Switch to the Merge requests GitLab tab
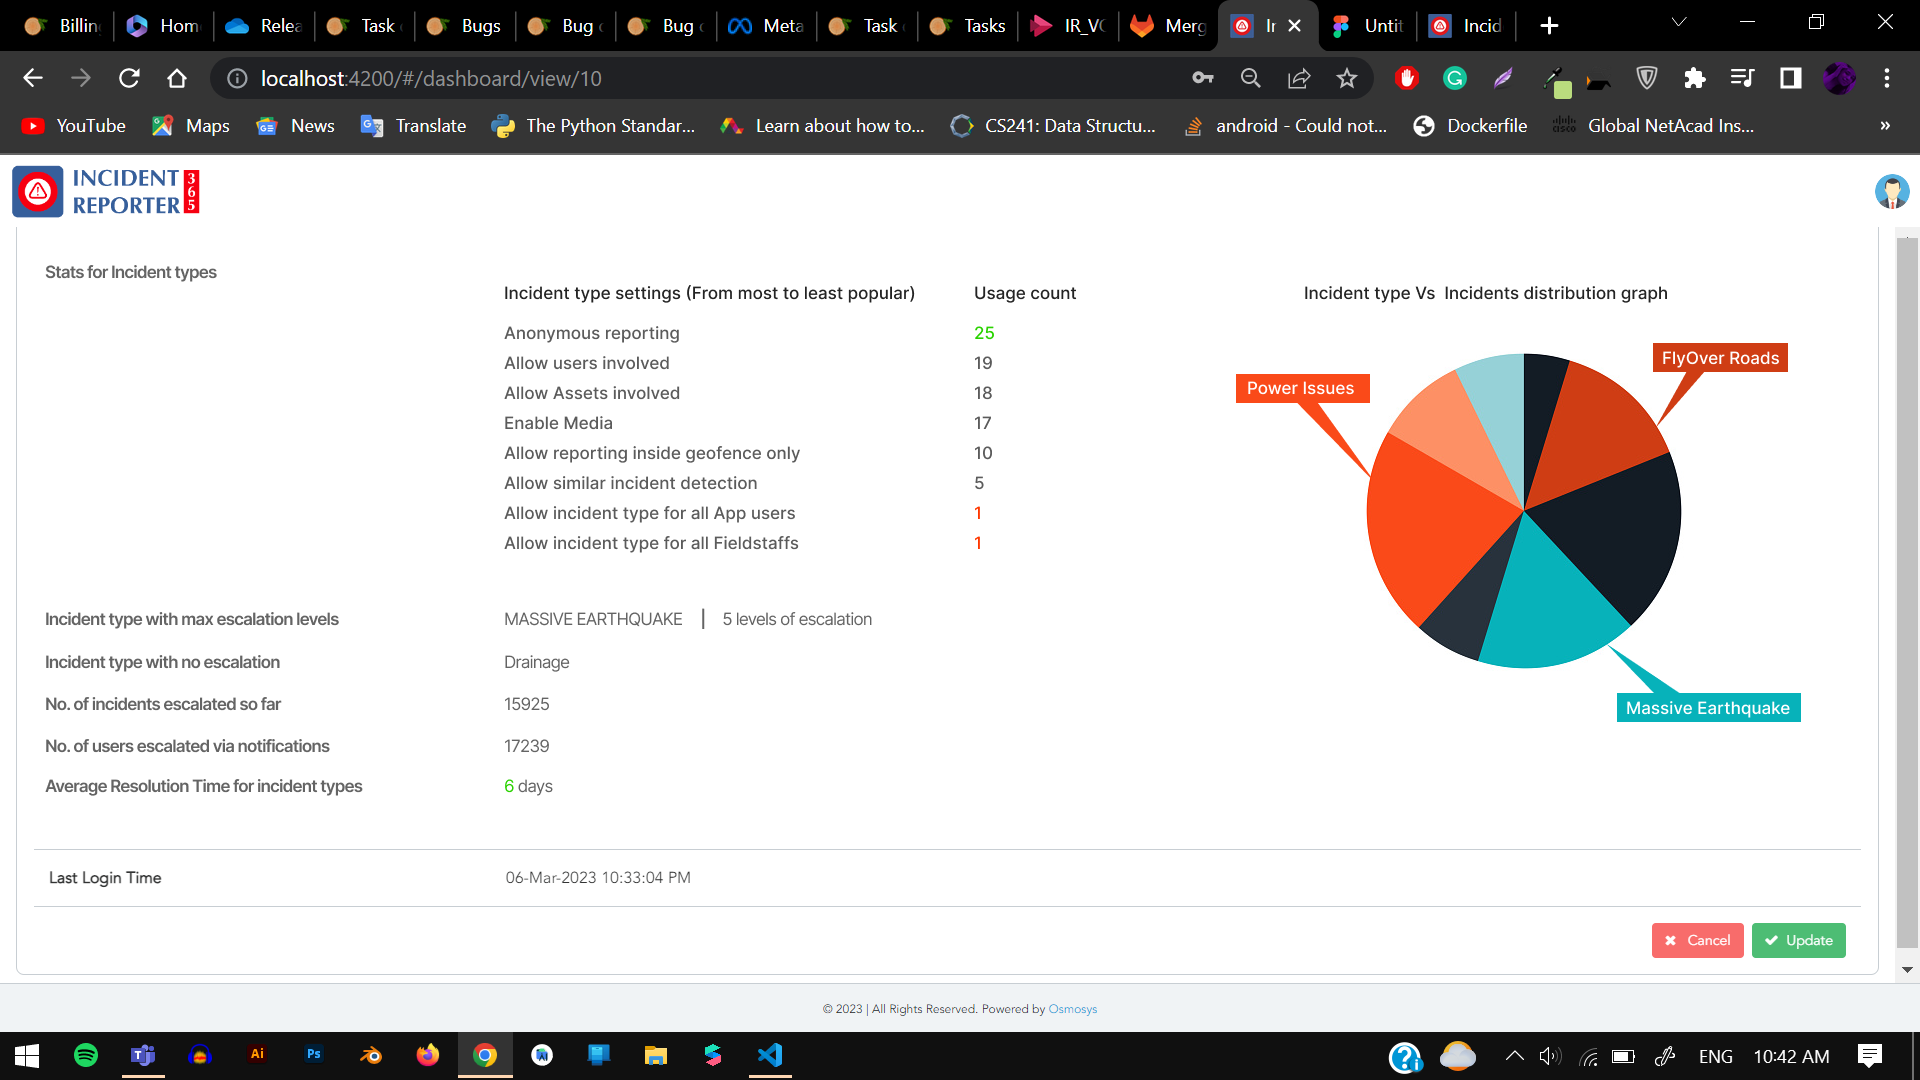 click(x=1168, y=26)
